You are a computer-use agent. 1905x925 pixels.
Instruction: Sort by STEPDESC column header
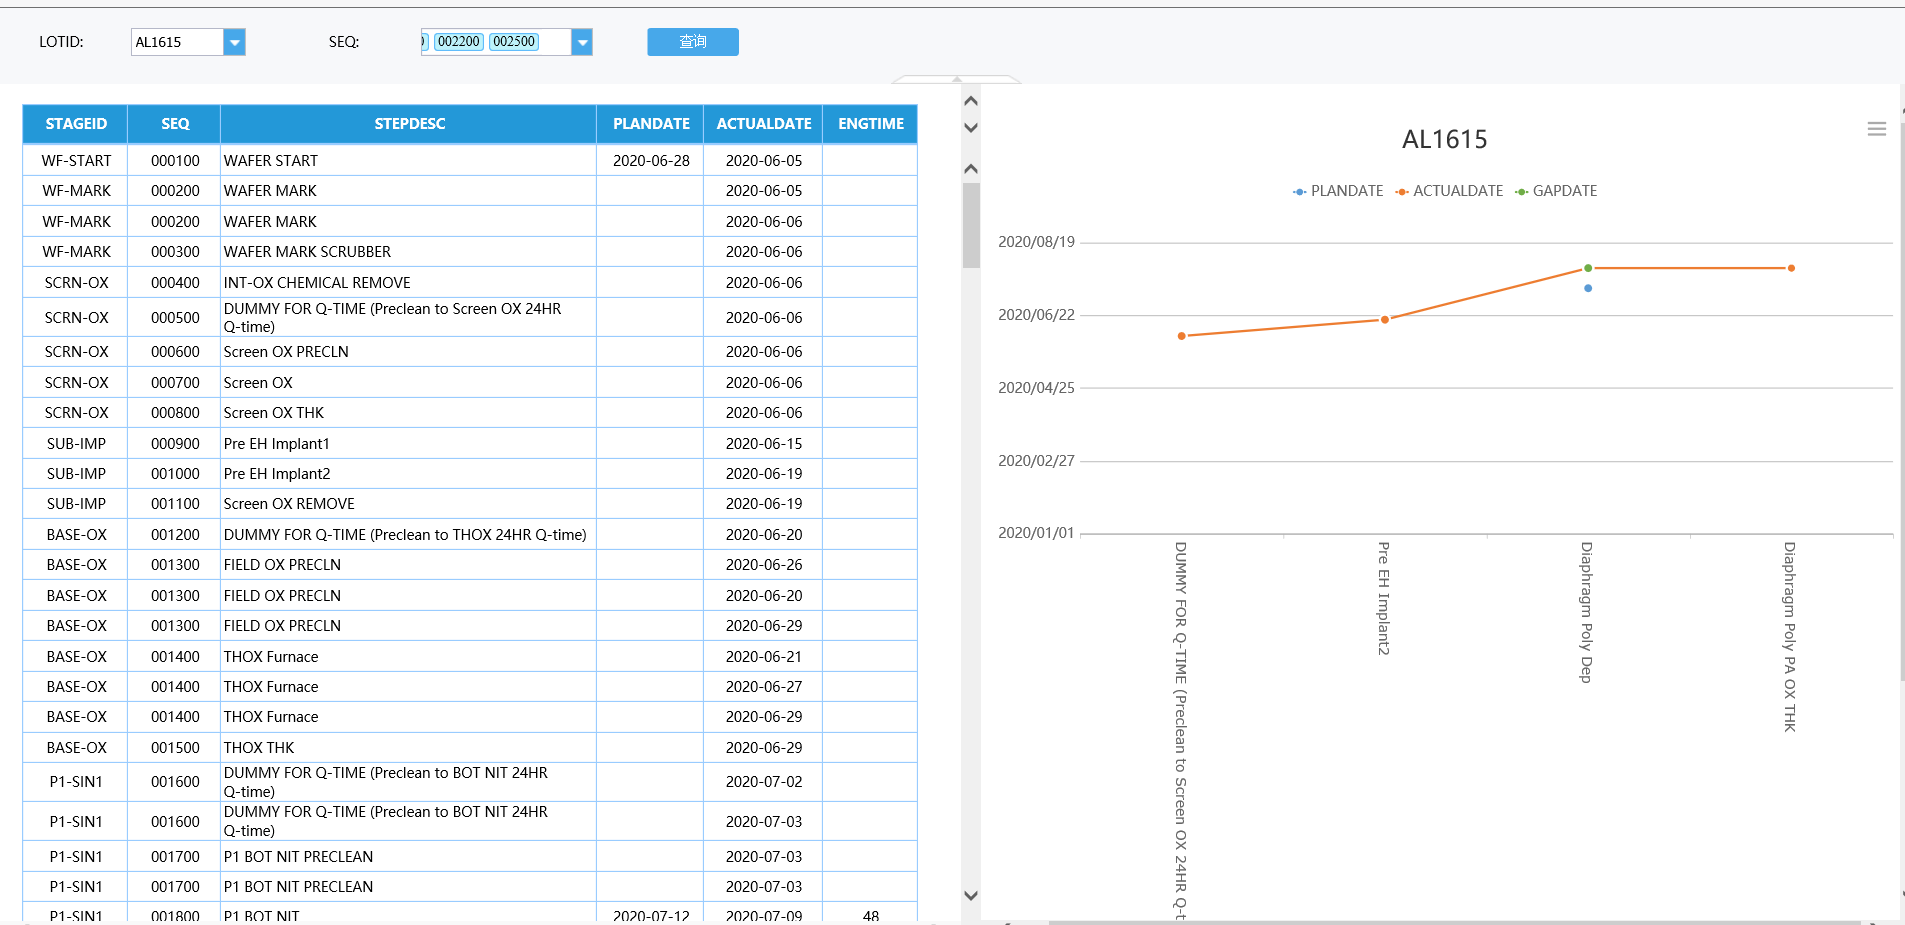pos(409,124)
